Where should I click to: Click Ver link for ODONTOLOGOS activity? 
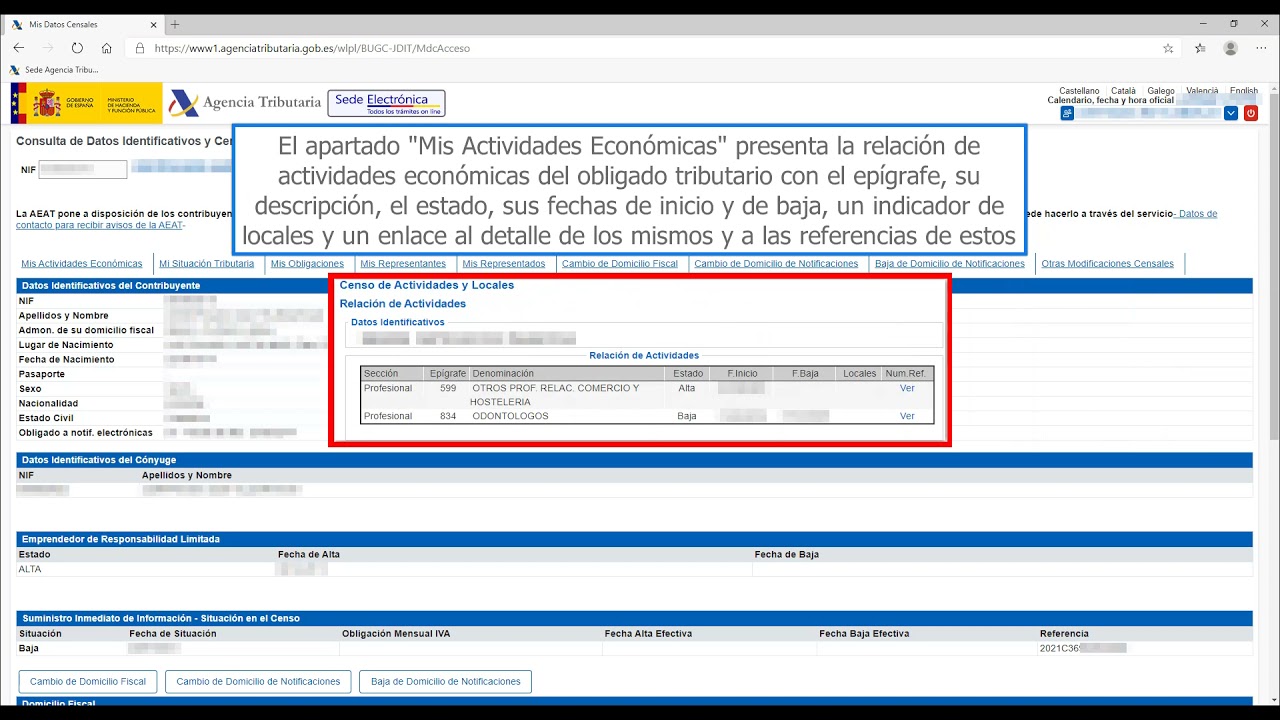pyautogui.click(x=907, y=416)
